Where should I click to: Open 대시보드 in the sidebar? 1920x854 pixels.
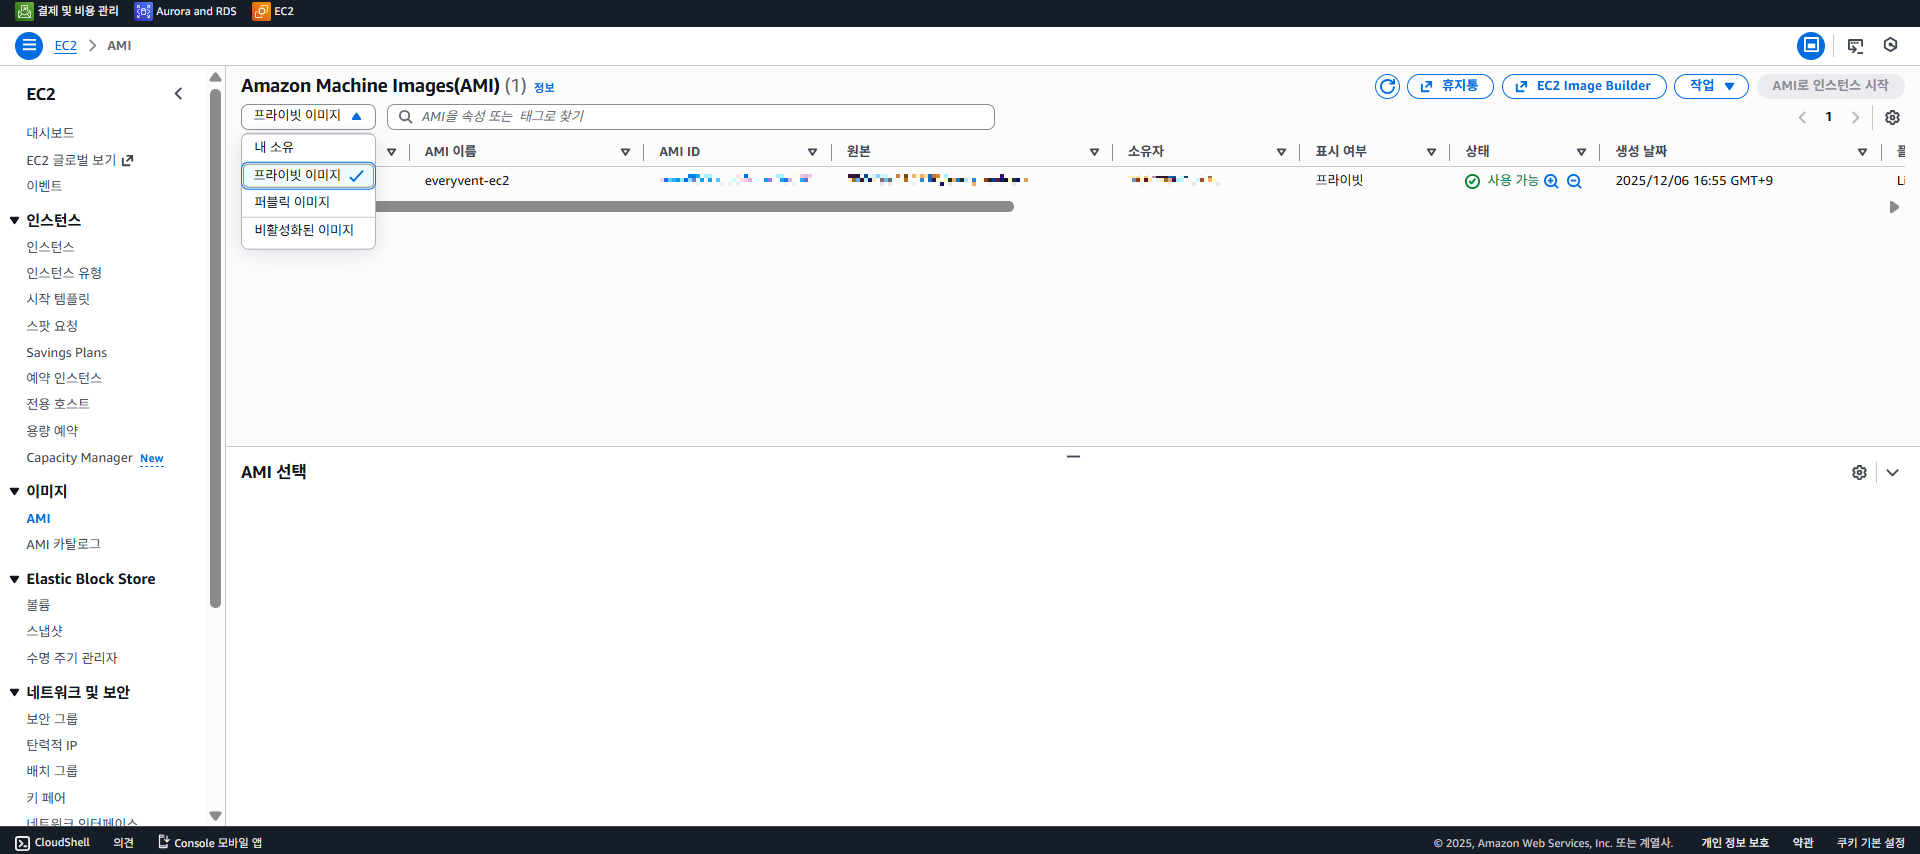[50, 133]
